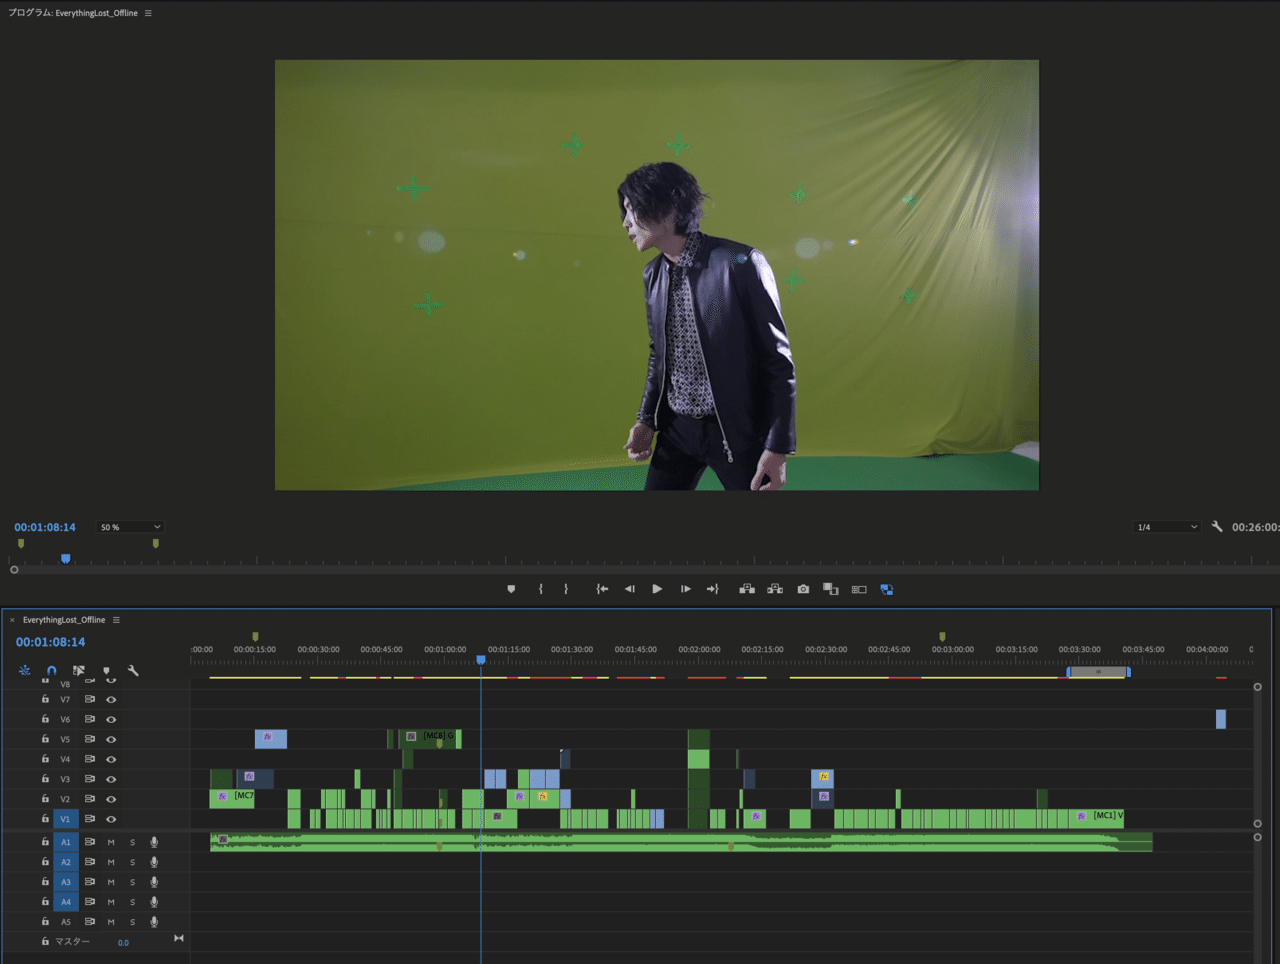Add marker from timeline toolbar
The width and height of the screenshot is (1280, 964).
(x=106, y=671)
